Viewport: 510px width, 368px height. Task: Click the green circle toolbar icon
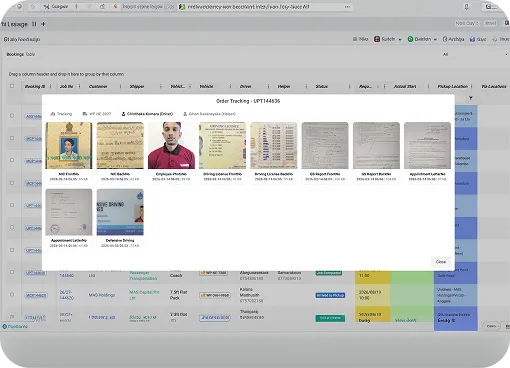click(410, 39)
